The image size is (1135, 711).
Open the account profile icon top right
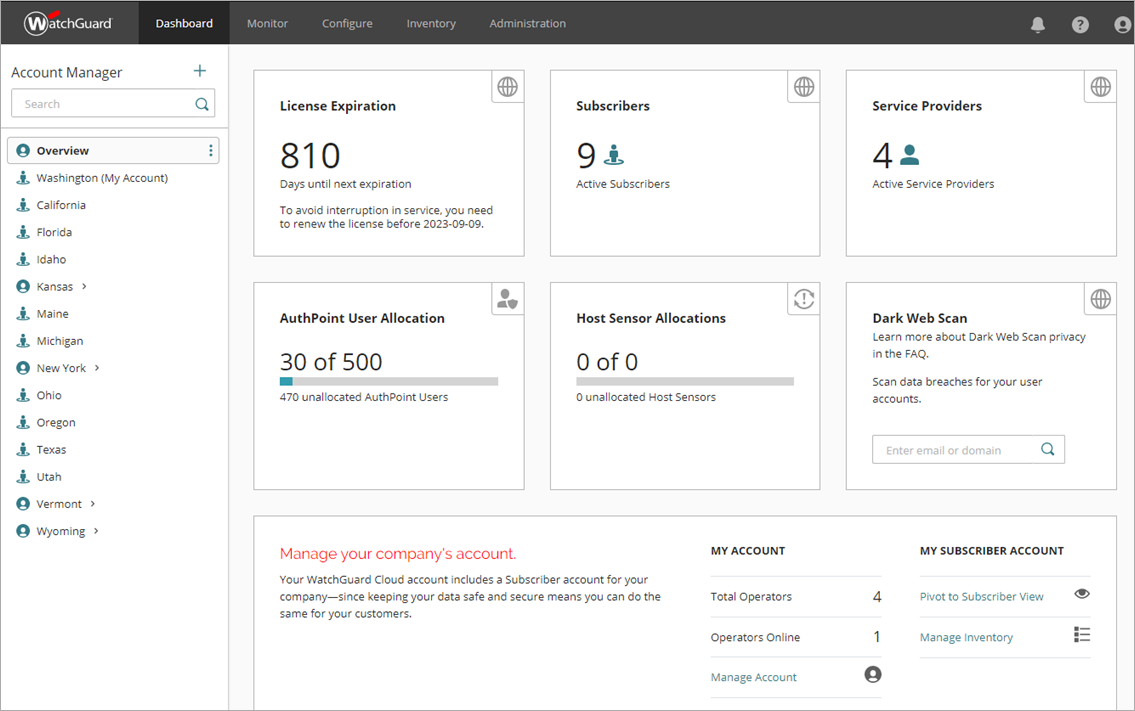[x=1121, y=24]
